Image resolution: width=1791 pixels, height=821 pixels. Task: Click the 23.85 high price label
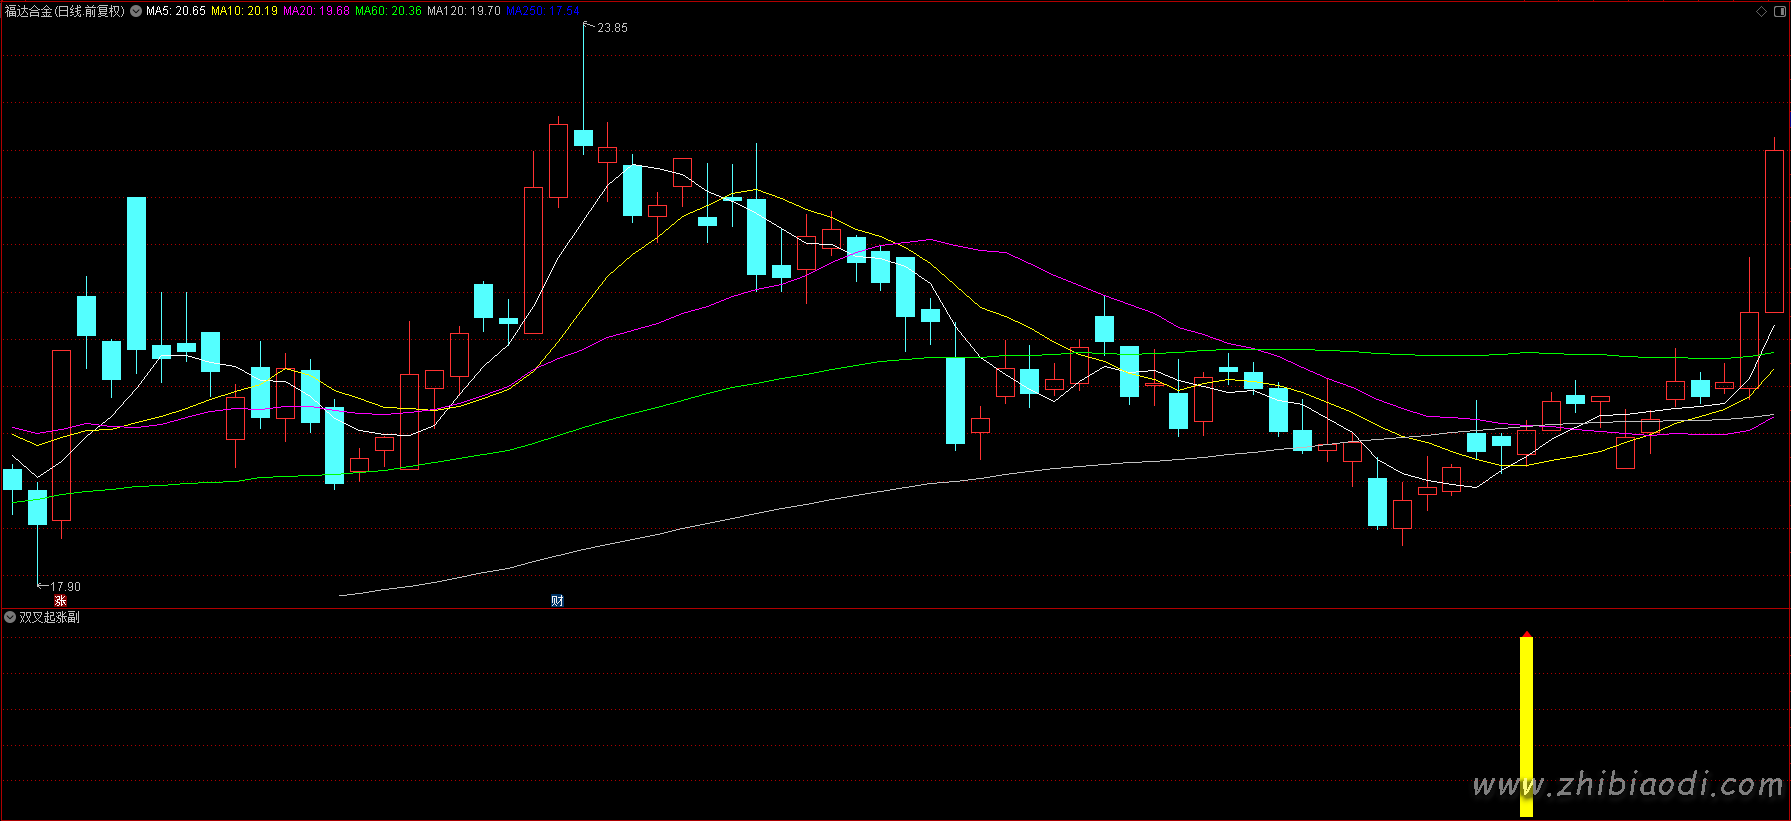pos(612,28)
